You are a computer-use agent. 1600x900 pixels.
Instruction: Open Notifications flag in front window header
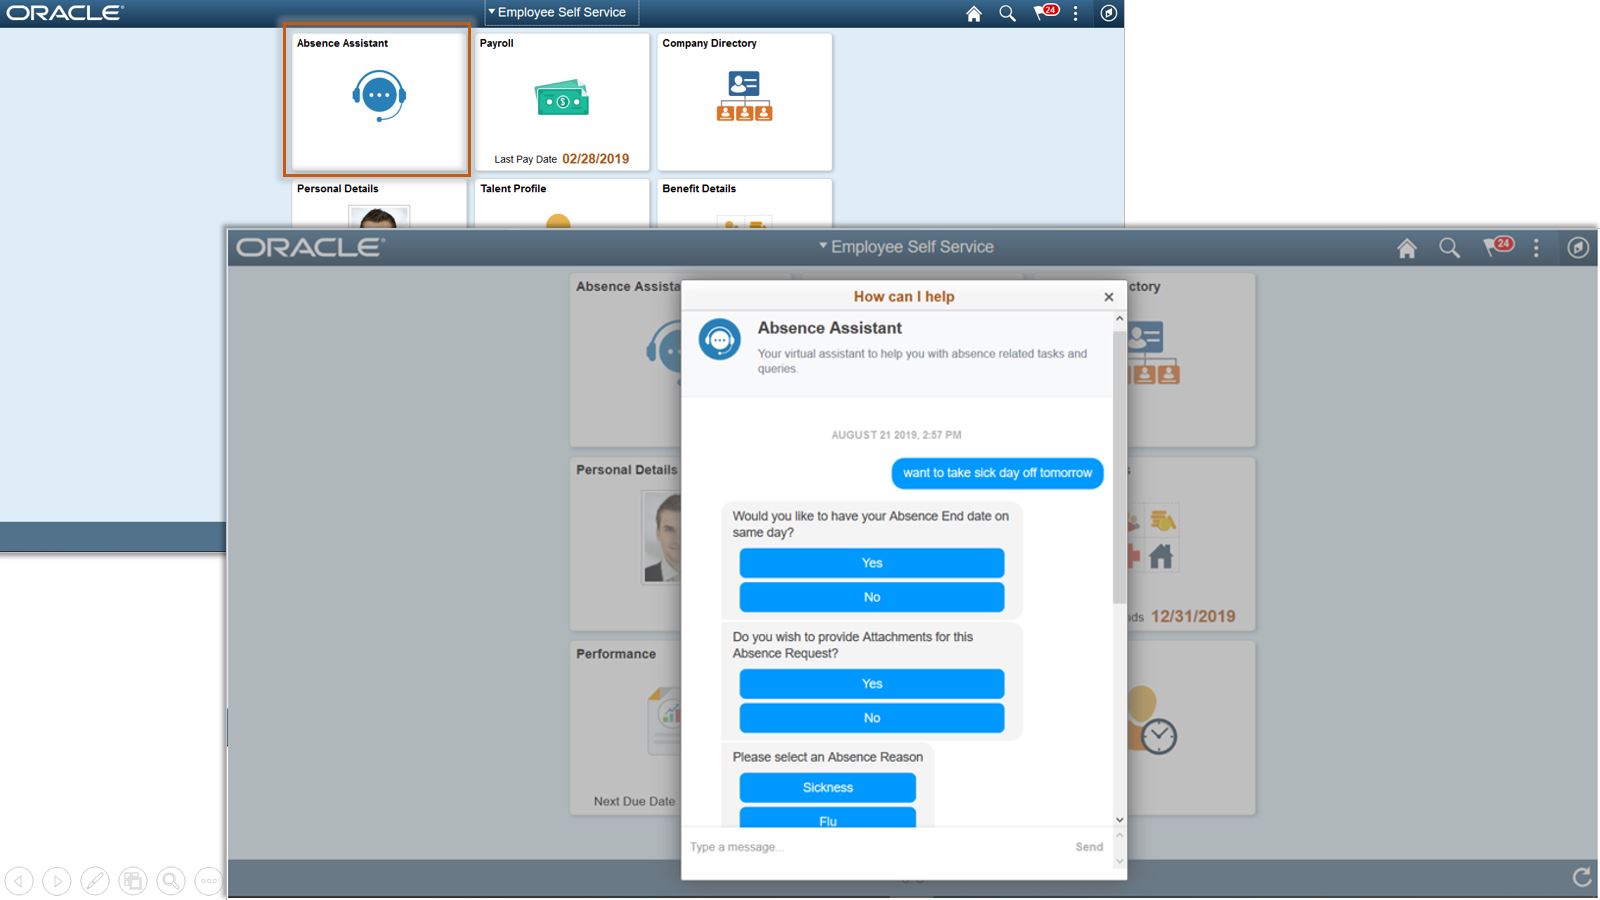coord(1498,246)
